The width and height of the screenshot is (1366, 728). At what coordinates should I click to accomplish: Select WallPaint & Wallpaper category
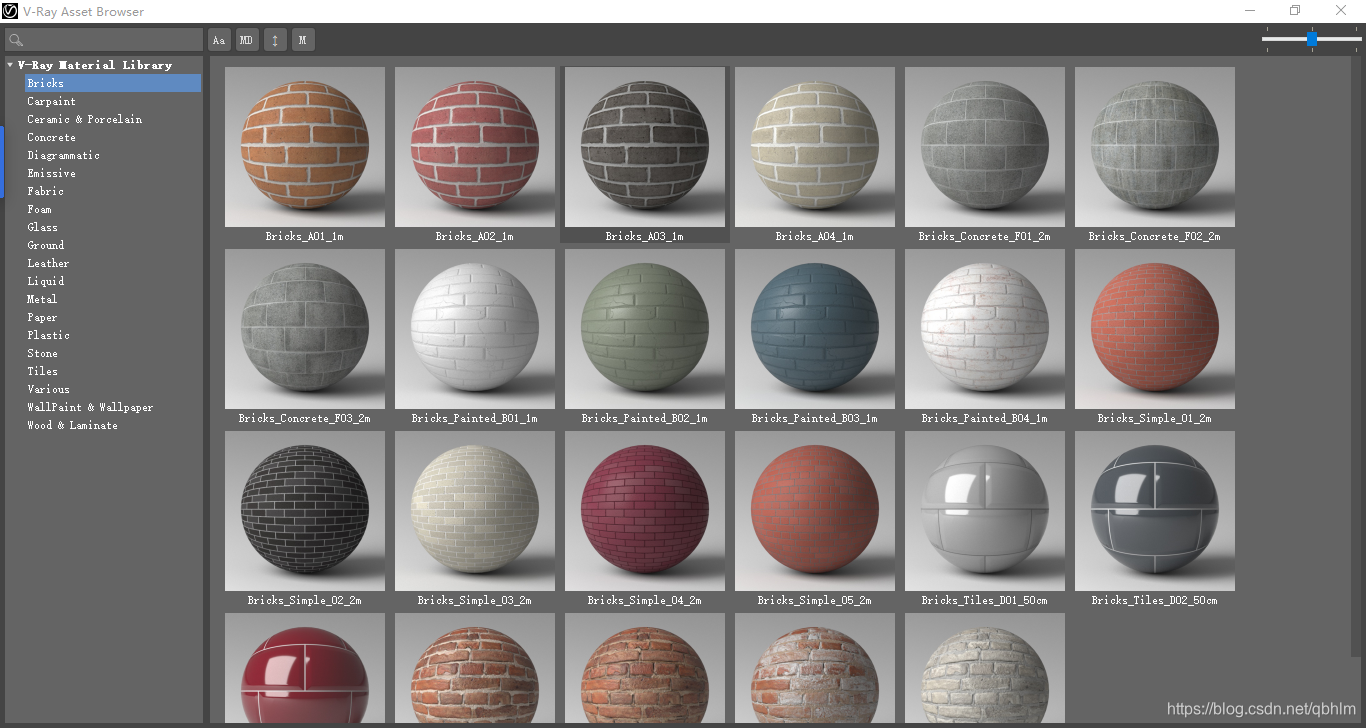click(90, 407)
